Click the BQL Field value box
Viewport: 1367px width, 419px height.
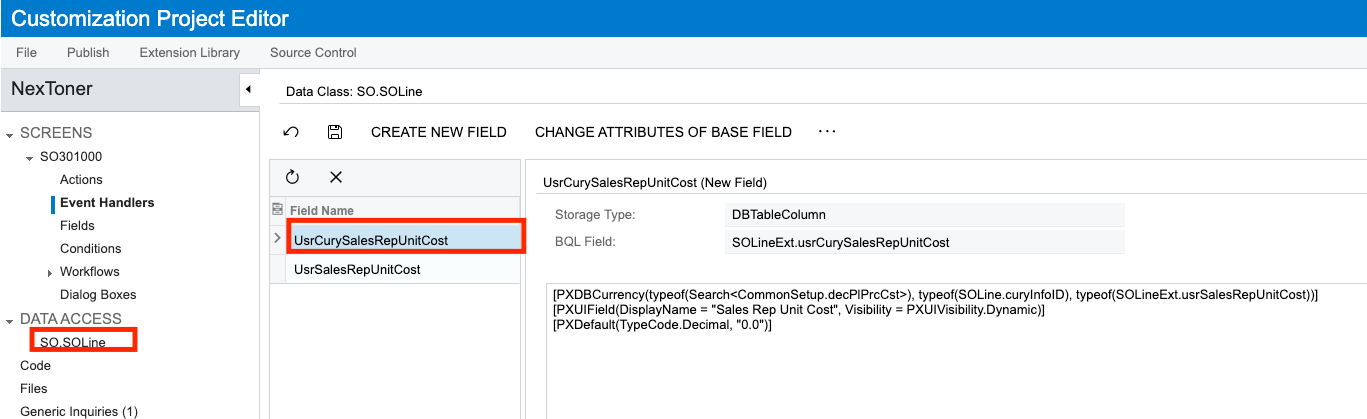pos(925,242)
